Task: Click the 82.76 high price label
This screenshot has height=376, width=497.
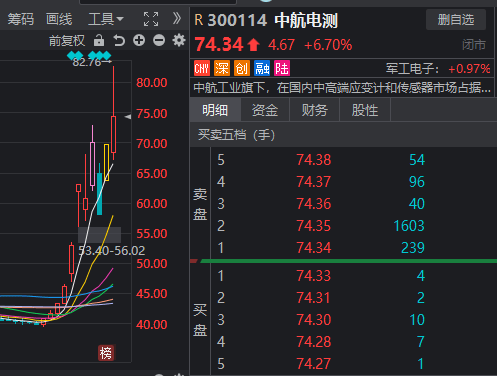Action: pos(87,62)
